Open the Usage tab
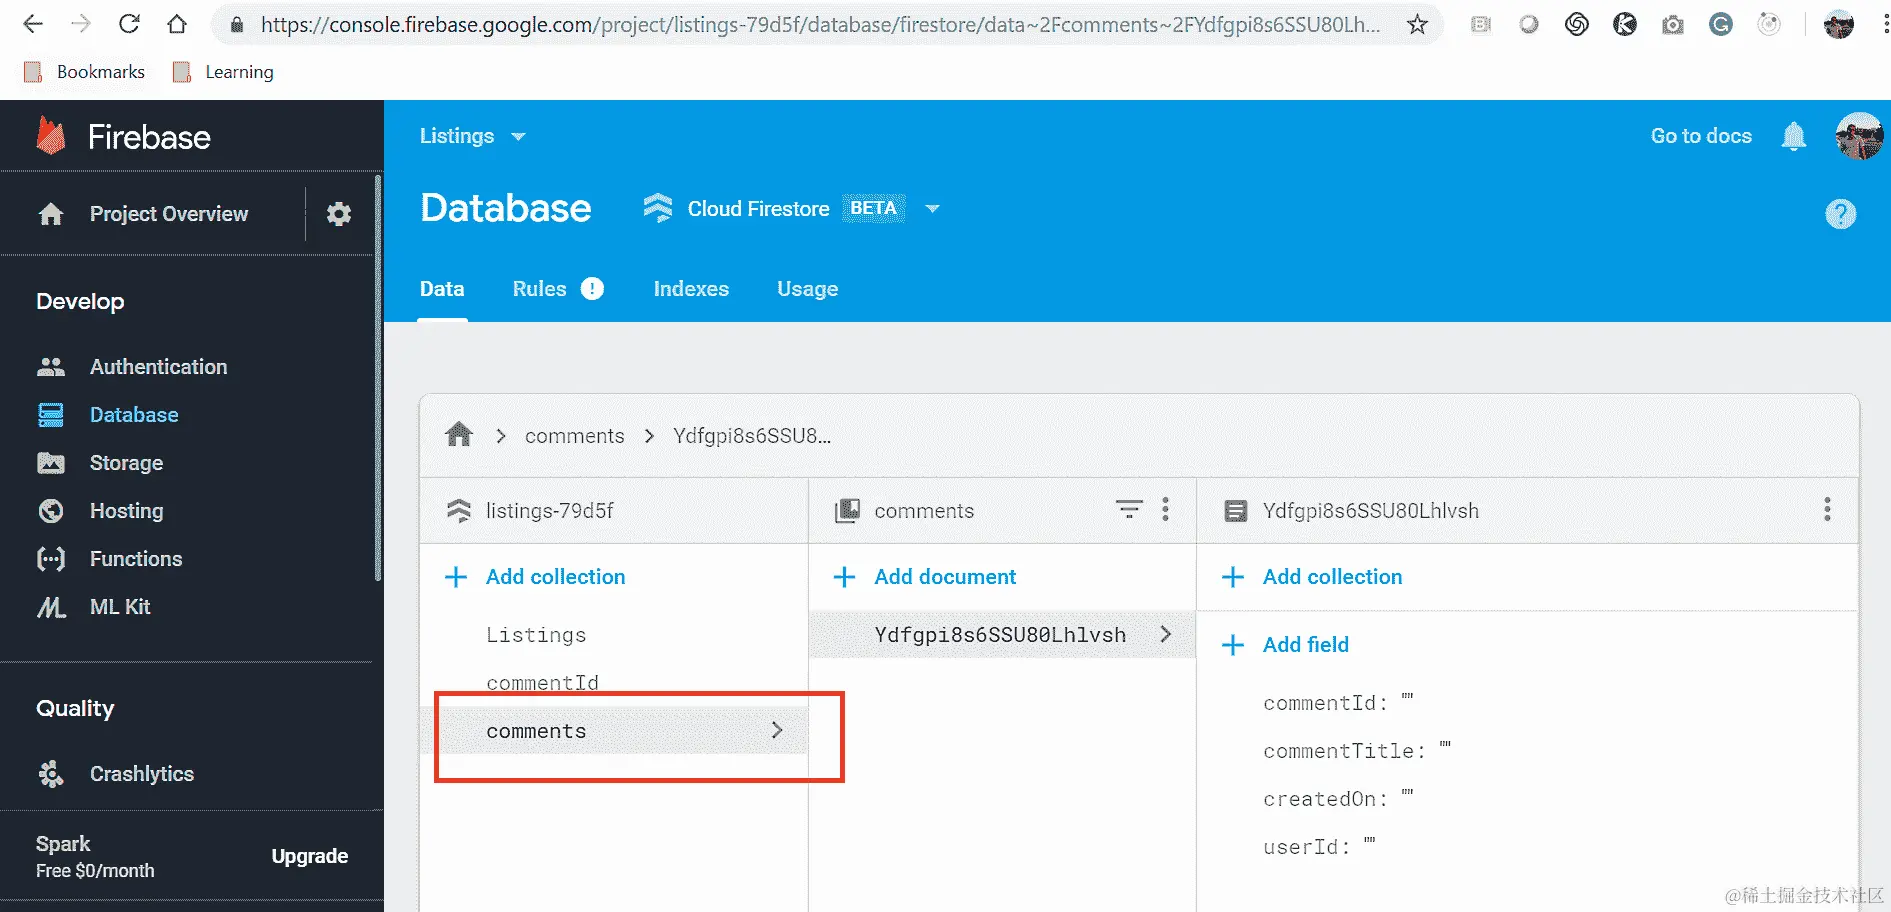 808,289
